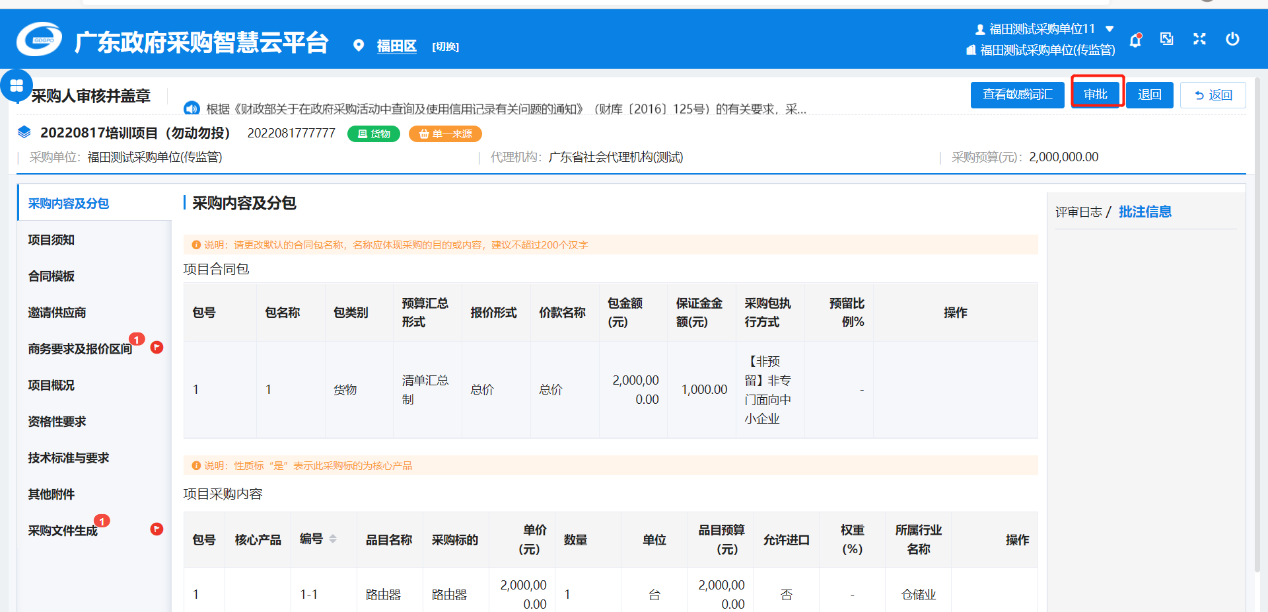Click the info icon on the contract-package hint
This screenshot has width=1268, height=612.
pos(196,244)
